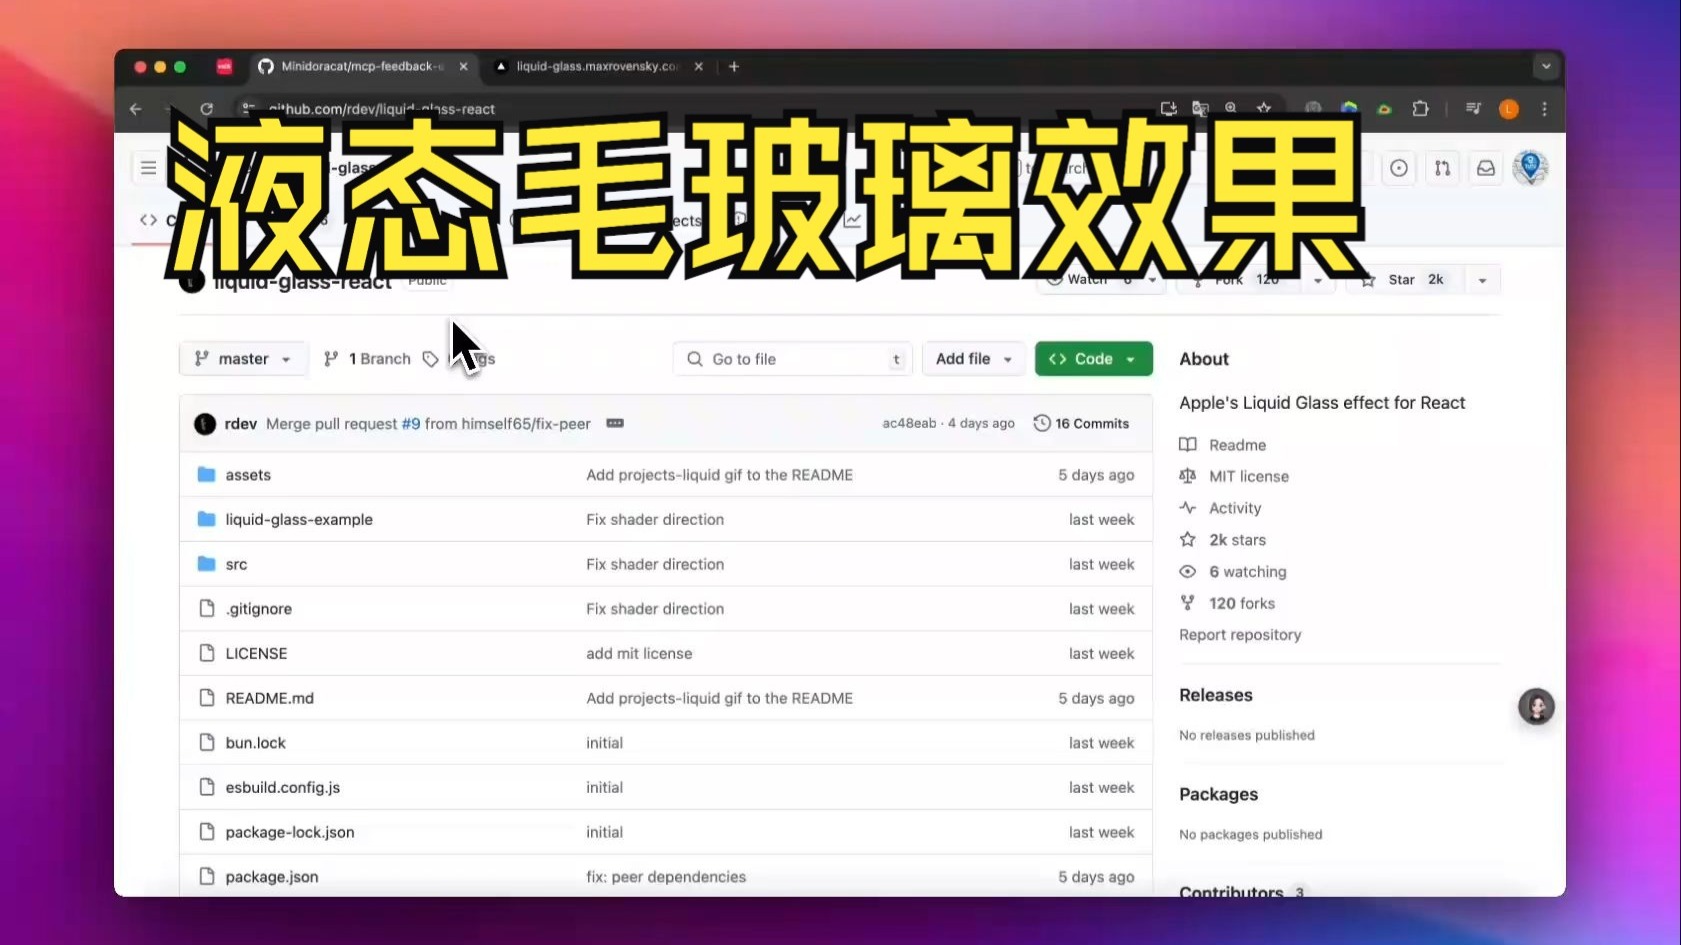Screen dimensions: 1681x945
Task: Open the pull requests icon in header
Action: [x=1442, y=168]
